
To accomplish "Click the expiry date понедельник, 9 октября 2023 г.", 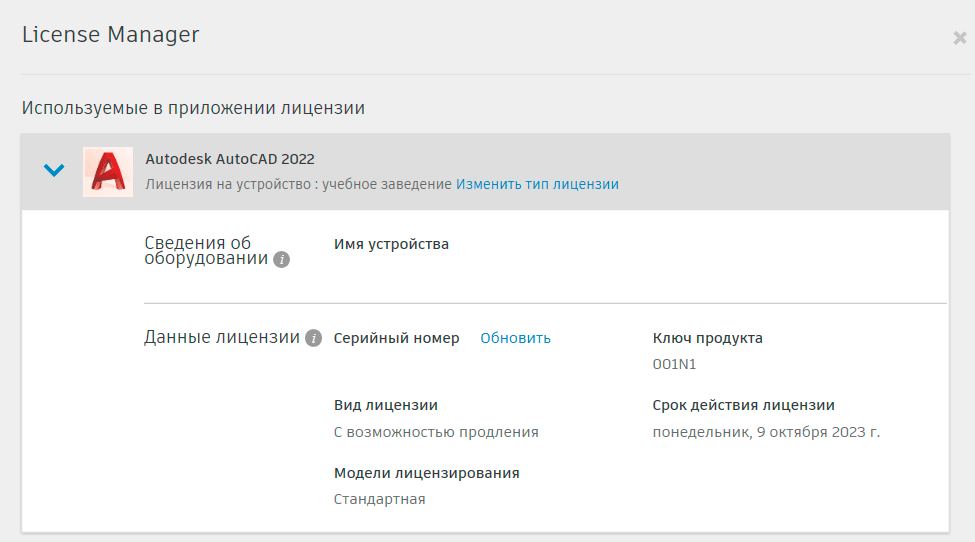I will coord(766,432).
